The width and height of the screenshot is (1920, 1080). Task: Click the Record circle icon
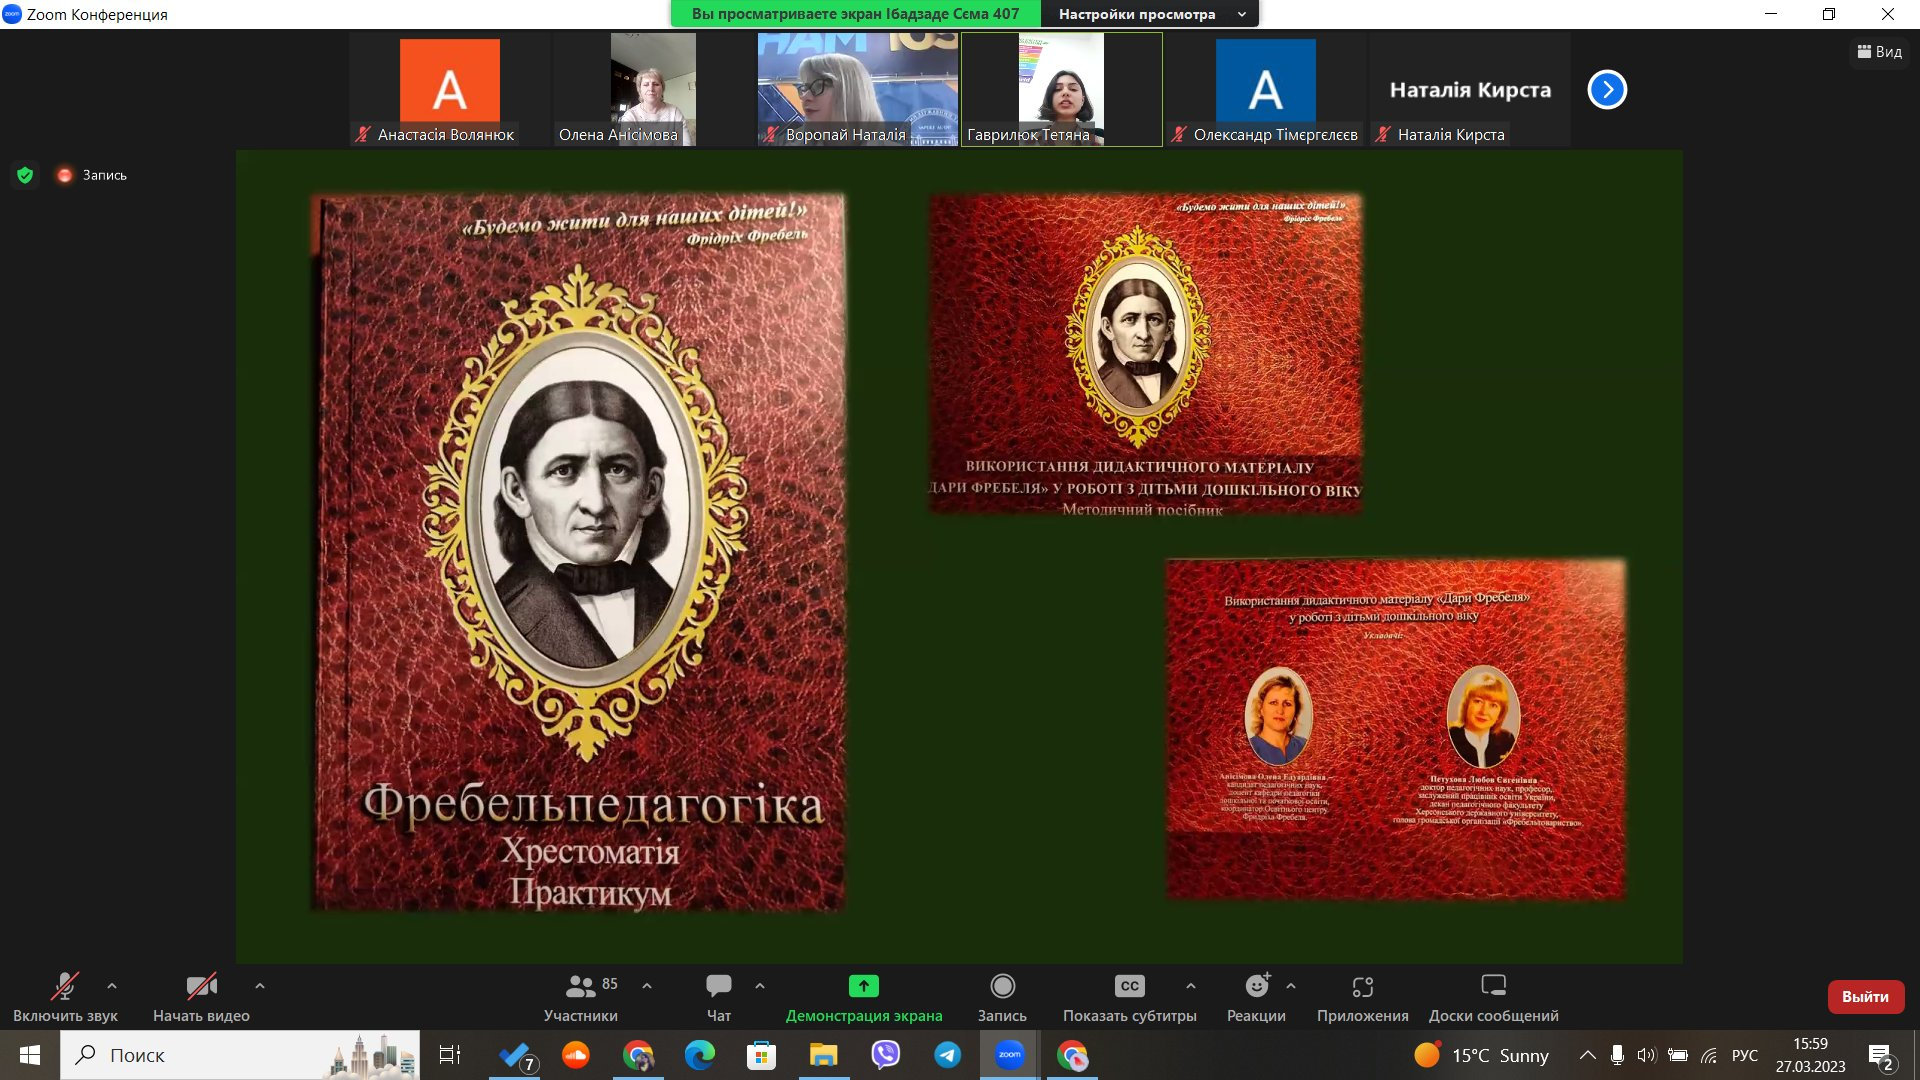click(x=1002, y=986)
